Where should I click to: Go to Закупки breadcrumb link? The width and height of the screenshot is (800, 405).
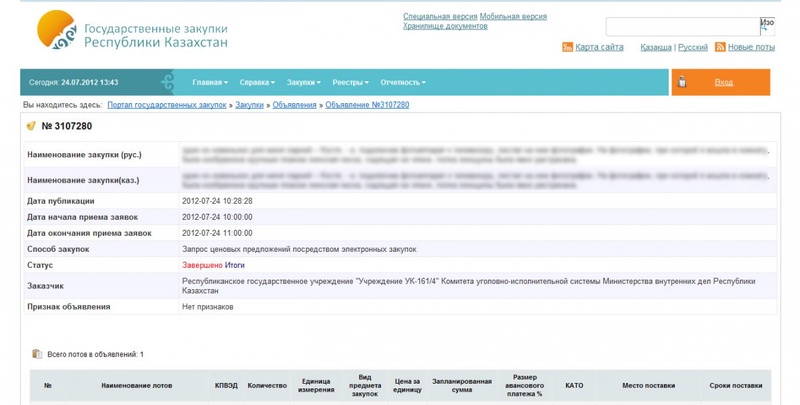tap(249, 105)
